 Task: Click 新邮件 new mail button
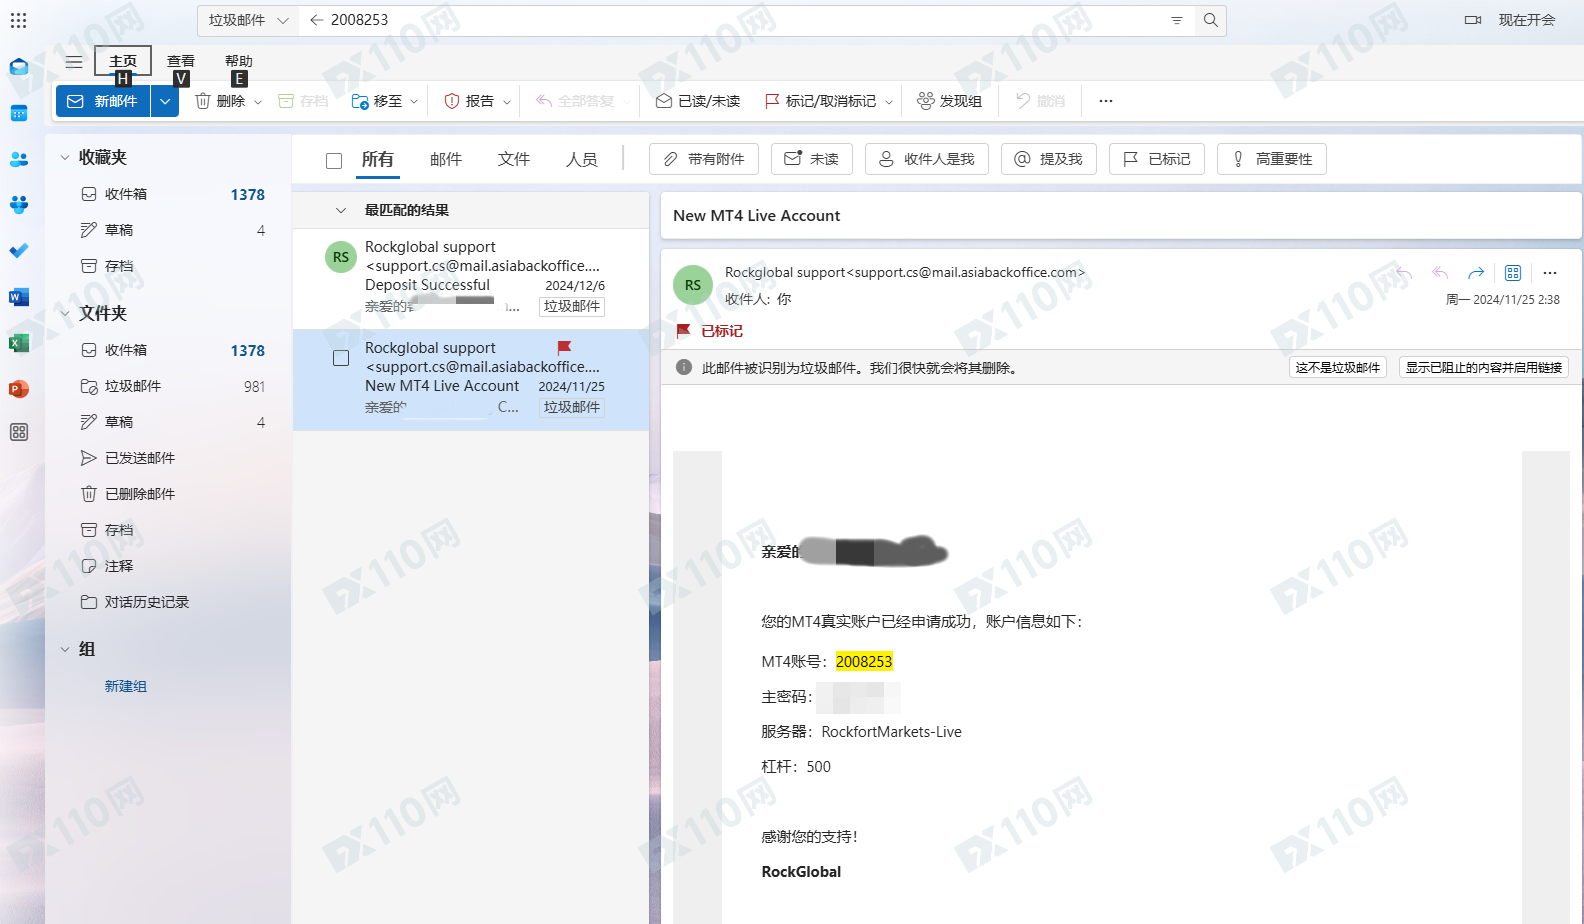coord(103,101)
